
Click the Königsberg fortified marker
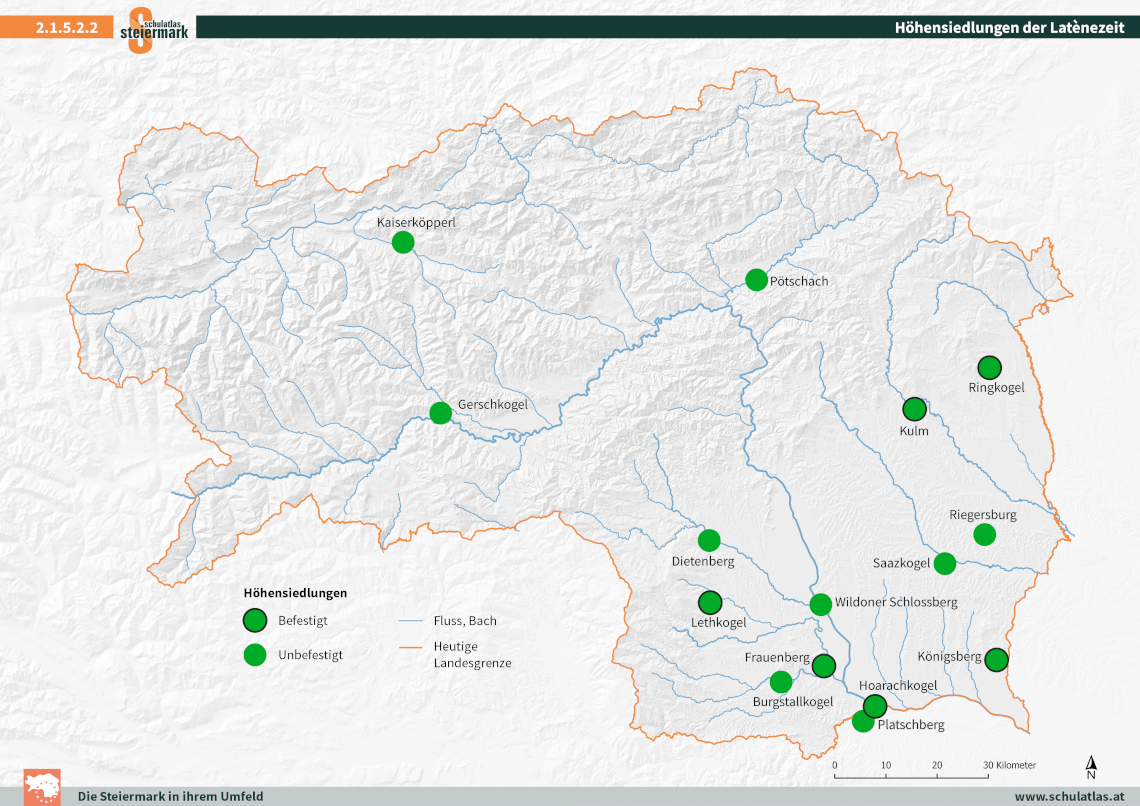pos(996,660)
